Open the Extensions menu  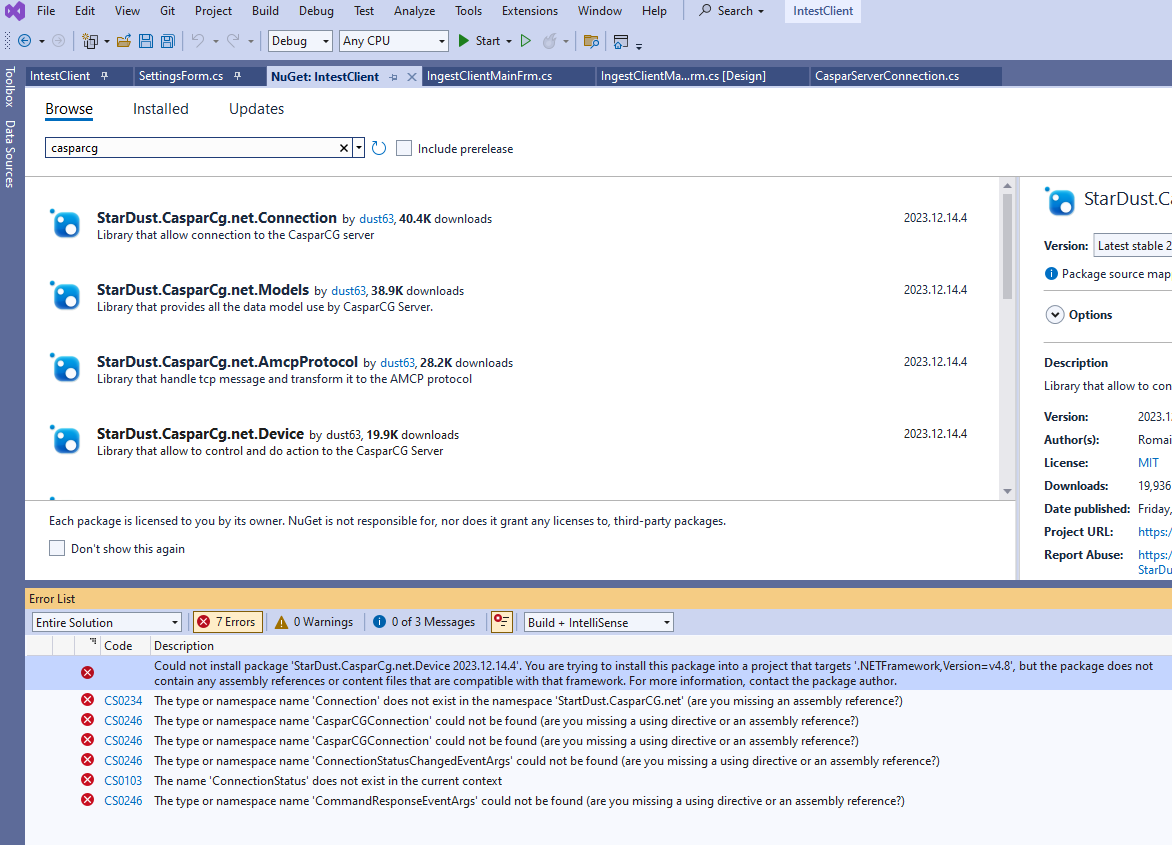[529, 10]
